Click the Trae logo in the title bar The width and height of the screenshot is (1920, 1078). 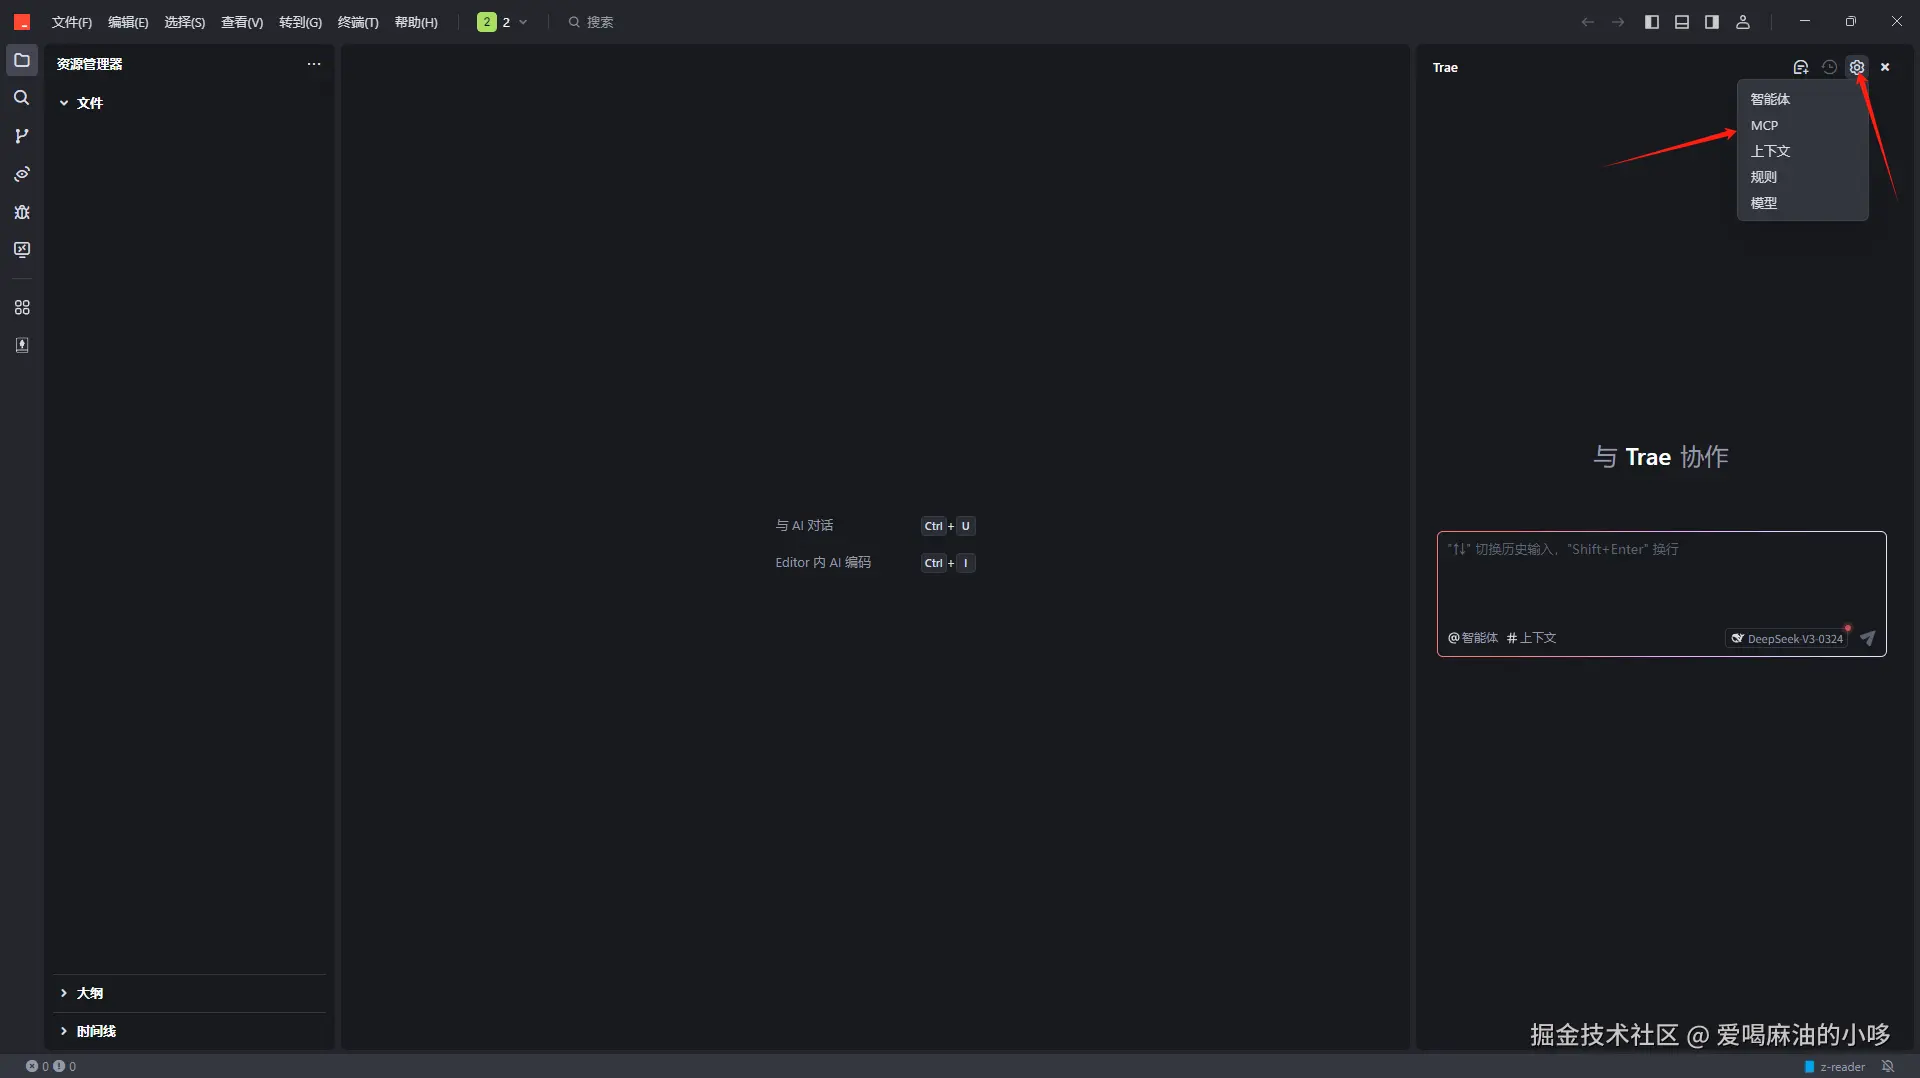point(21,22)
